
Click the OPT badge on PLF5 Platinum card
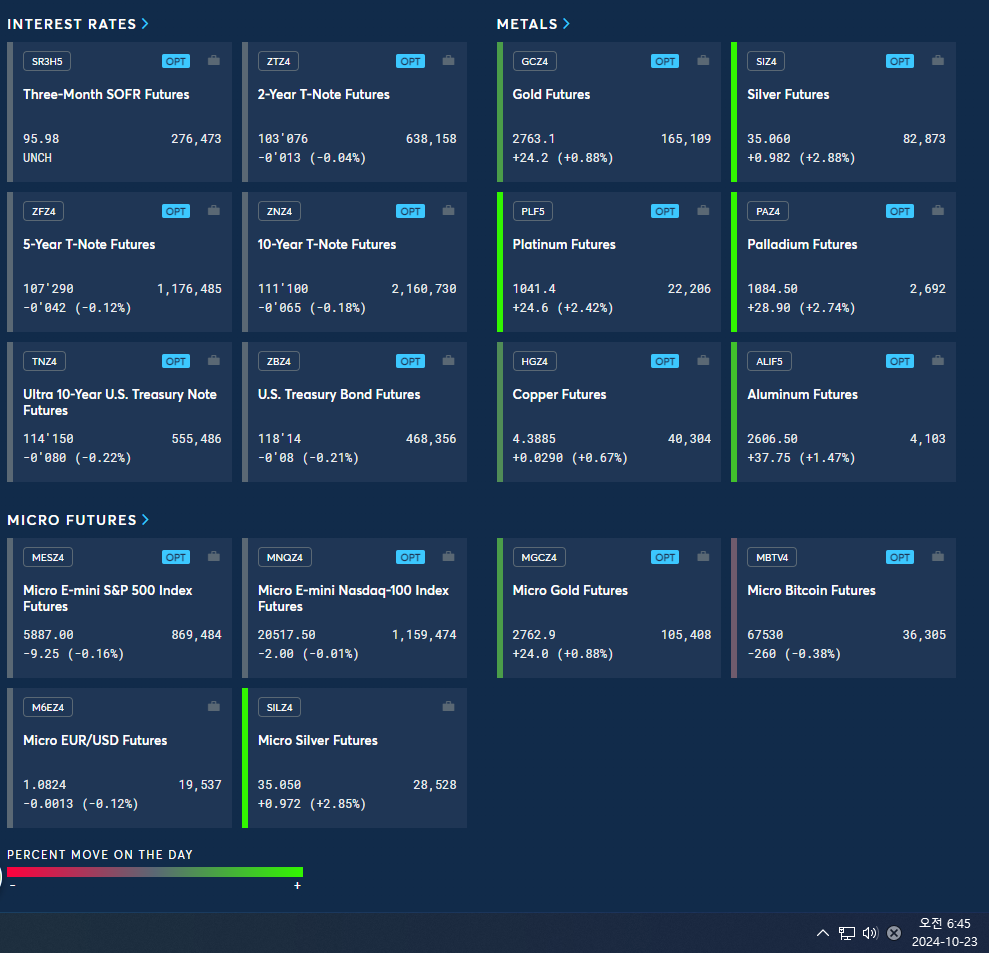[x=665, y=211]
